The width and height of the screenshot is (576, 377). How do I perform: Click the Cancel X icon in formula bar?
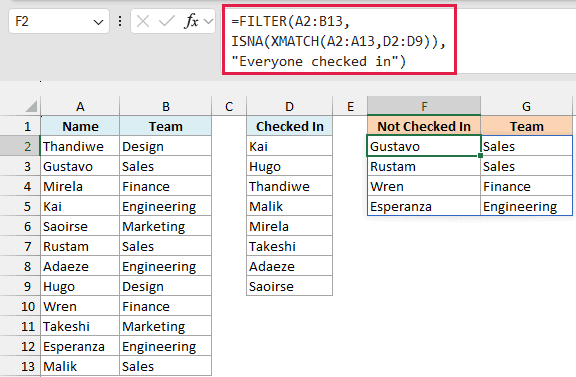pyautogui.click(x=143, y=21)
